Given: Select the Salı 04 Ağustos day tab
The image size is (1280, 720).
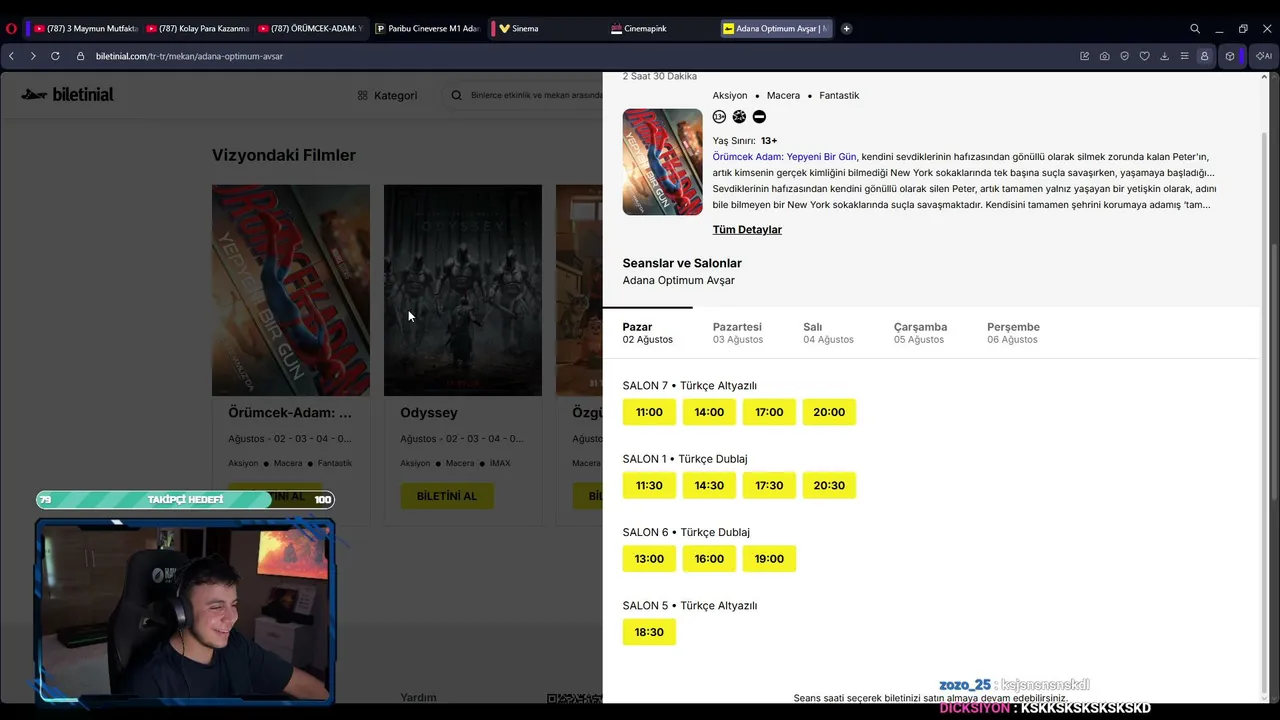Looking at the screenshot, I should pyautogui.click(x=828, y=333).
